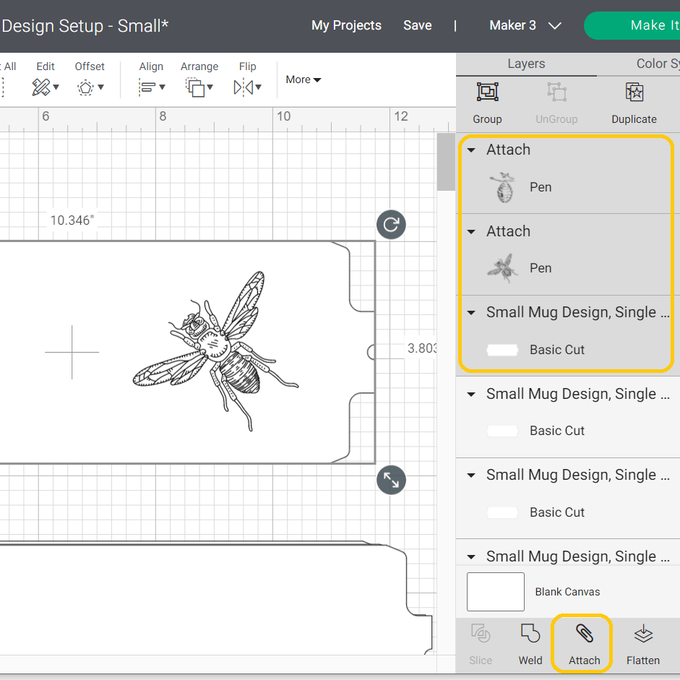Image resolution: width=680 pixels, height=680 pixels.
Task: Collapse the second Attach layer group
Action: point(472,231)
